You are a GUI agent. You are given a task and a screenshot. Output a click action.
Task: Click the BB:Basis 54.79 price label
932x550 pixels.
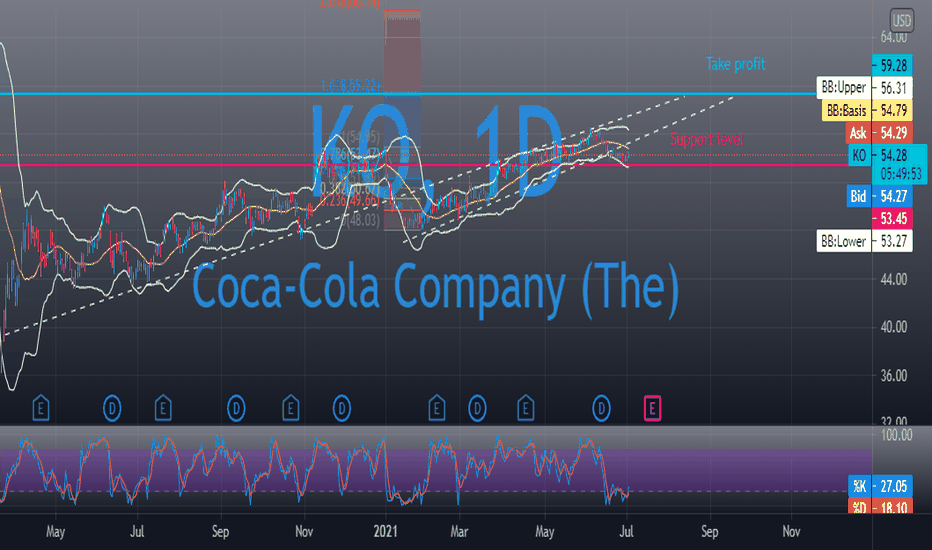click(x=867, y=111)
